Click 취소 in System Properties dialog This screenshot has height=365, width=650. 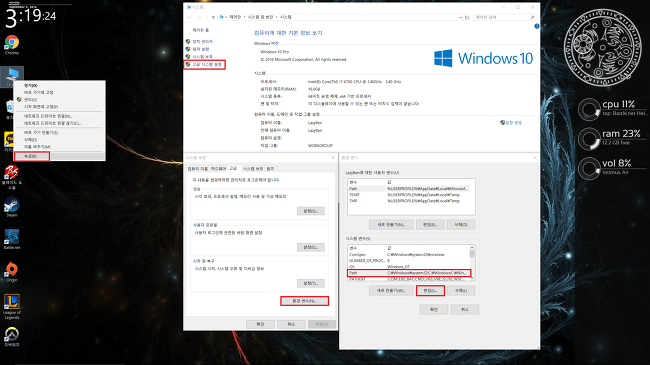pyautogui.click(x=291, y=324)
